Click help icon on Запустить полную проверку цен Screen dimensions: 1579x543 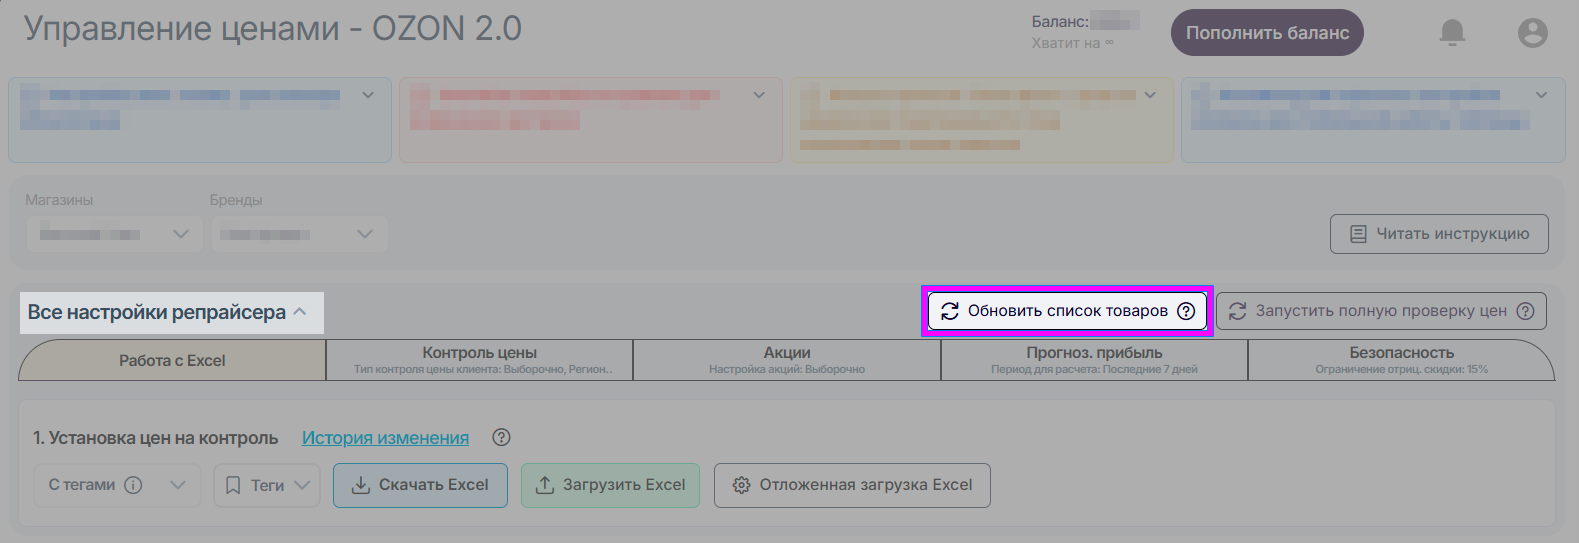[x=1525, y=311]
